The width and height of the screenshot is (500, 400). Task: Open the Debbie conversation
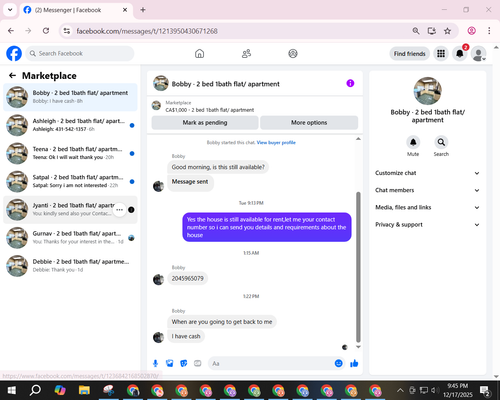70,266
